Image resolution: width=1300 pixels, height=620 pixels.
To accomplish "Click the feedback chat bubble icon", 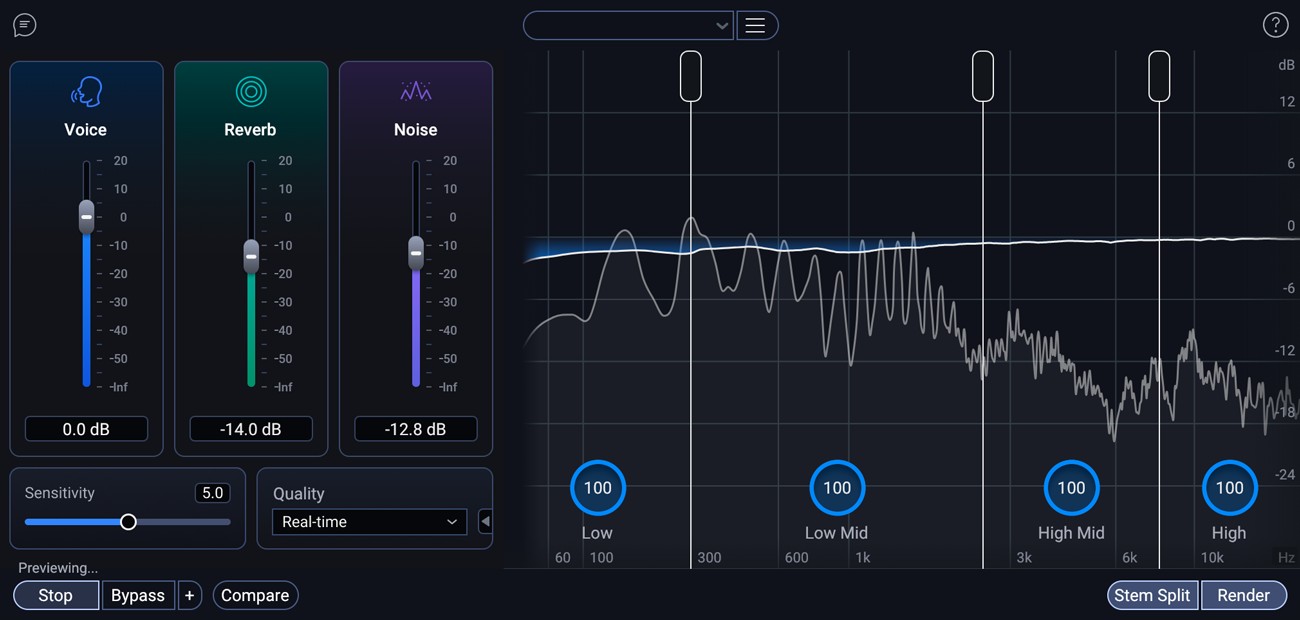I will pyautogui.click(x=24, y=25).
